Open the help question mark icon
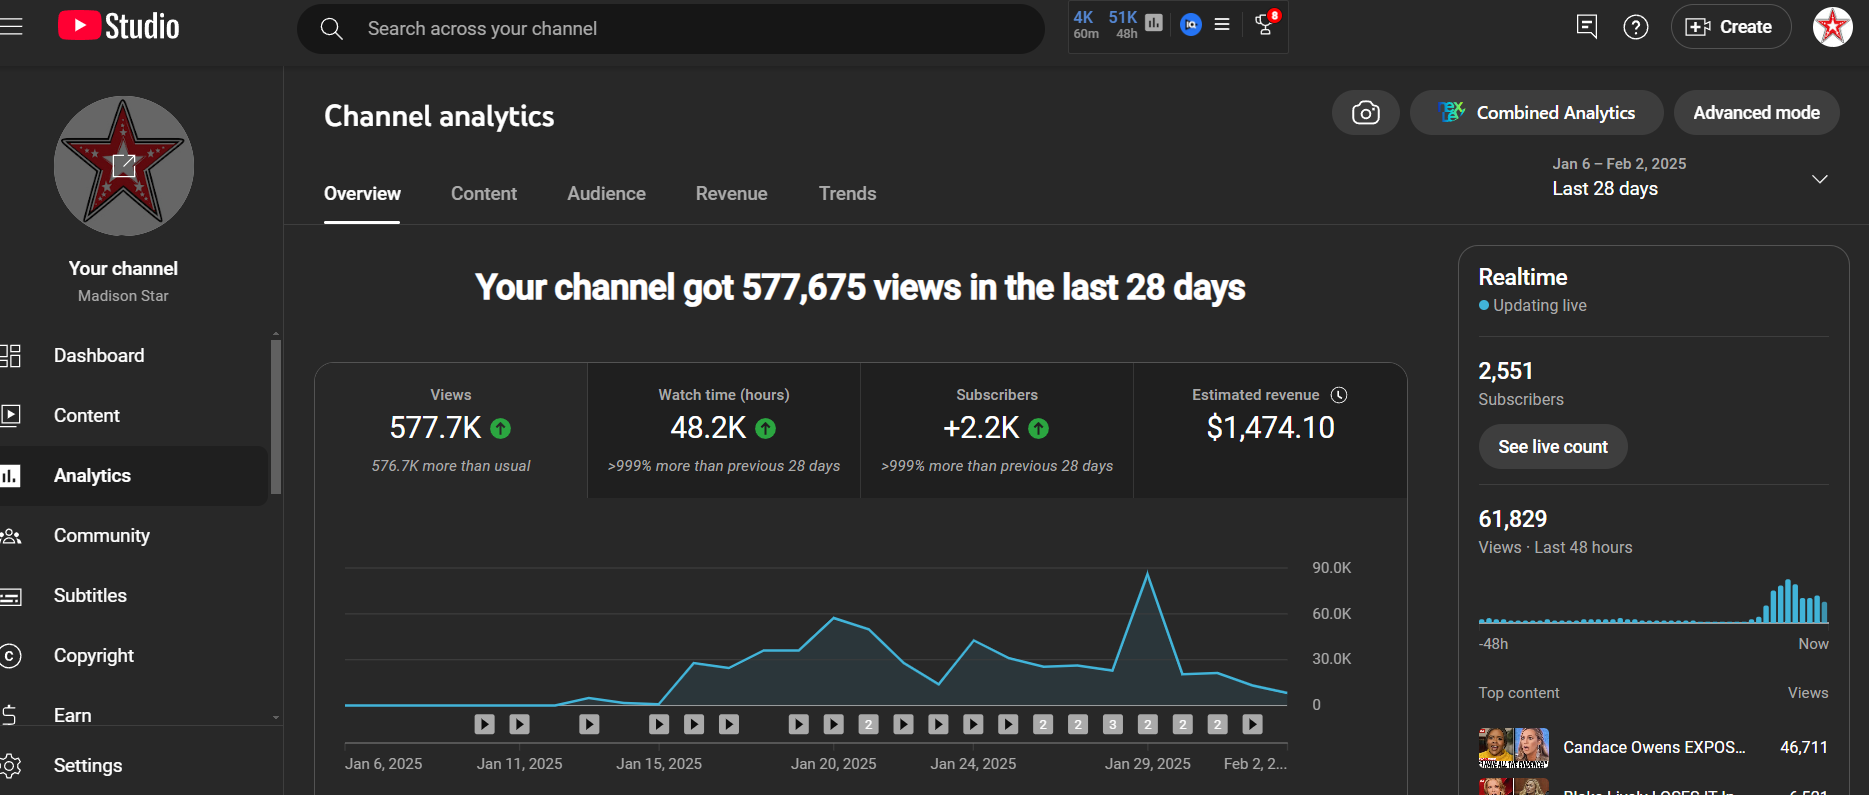This screenshot has height=795, width=1869. (1636, 27)
